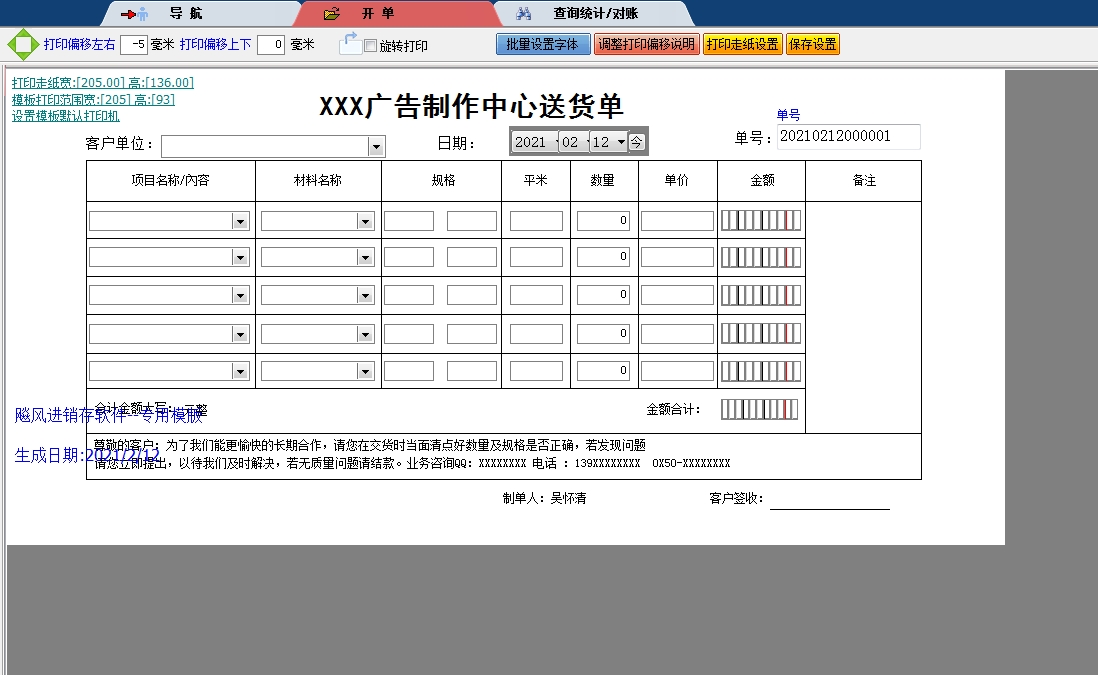The width and height of the screenshot is (1098, 675).
Task: Click the 打印偏移左右 value field
Action: 134,44
